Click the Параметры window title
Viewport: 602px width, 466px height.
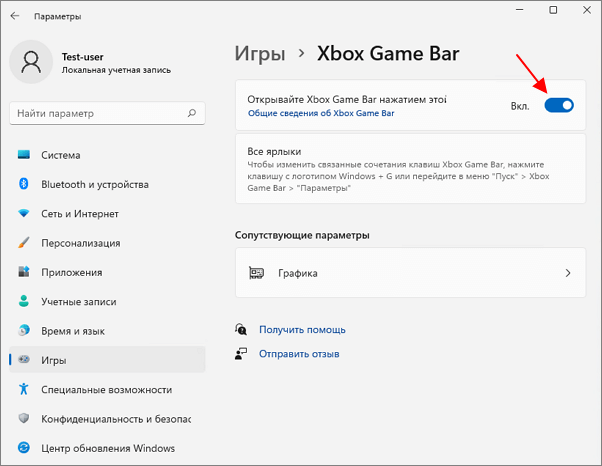(x=58, y=17)
